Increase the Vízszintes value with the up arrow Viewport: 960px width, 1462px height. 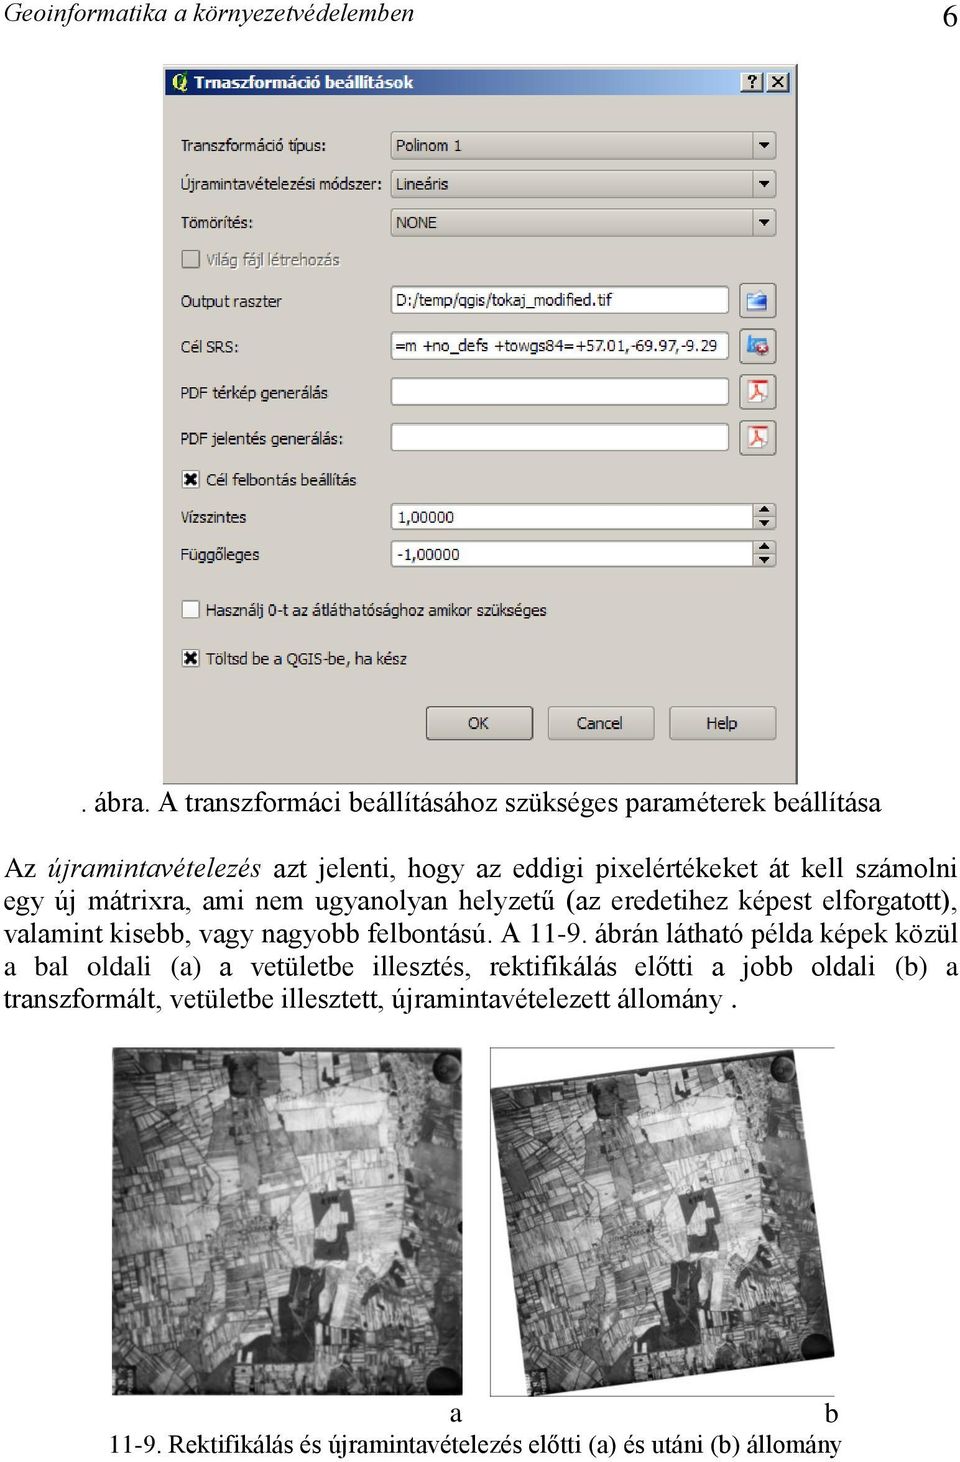pos(765,511)
